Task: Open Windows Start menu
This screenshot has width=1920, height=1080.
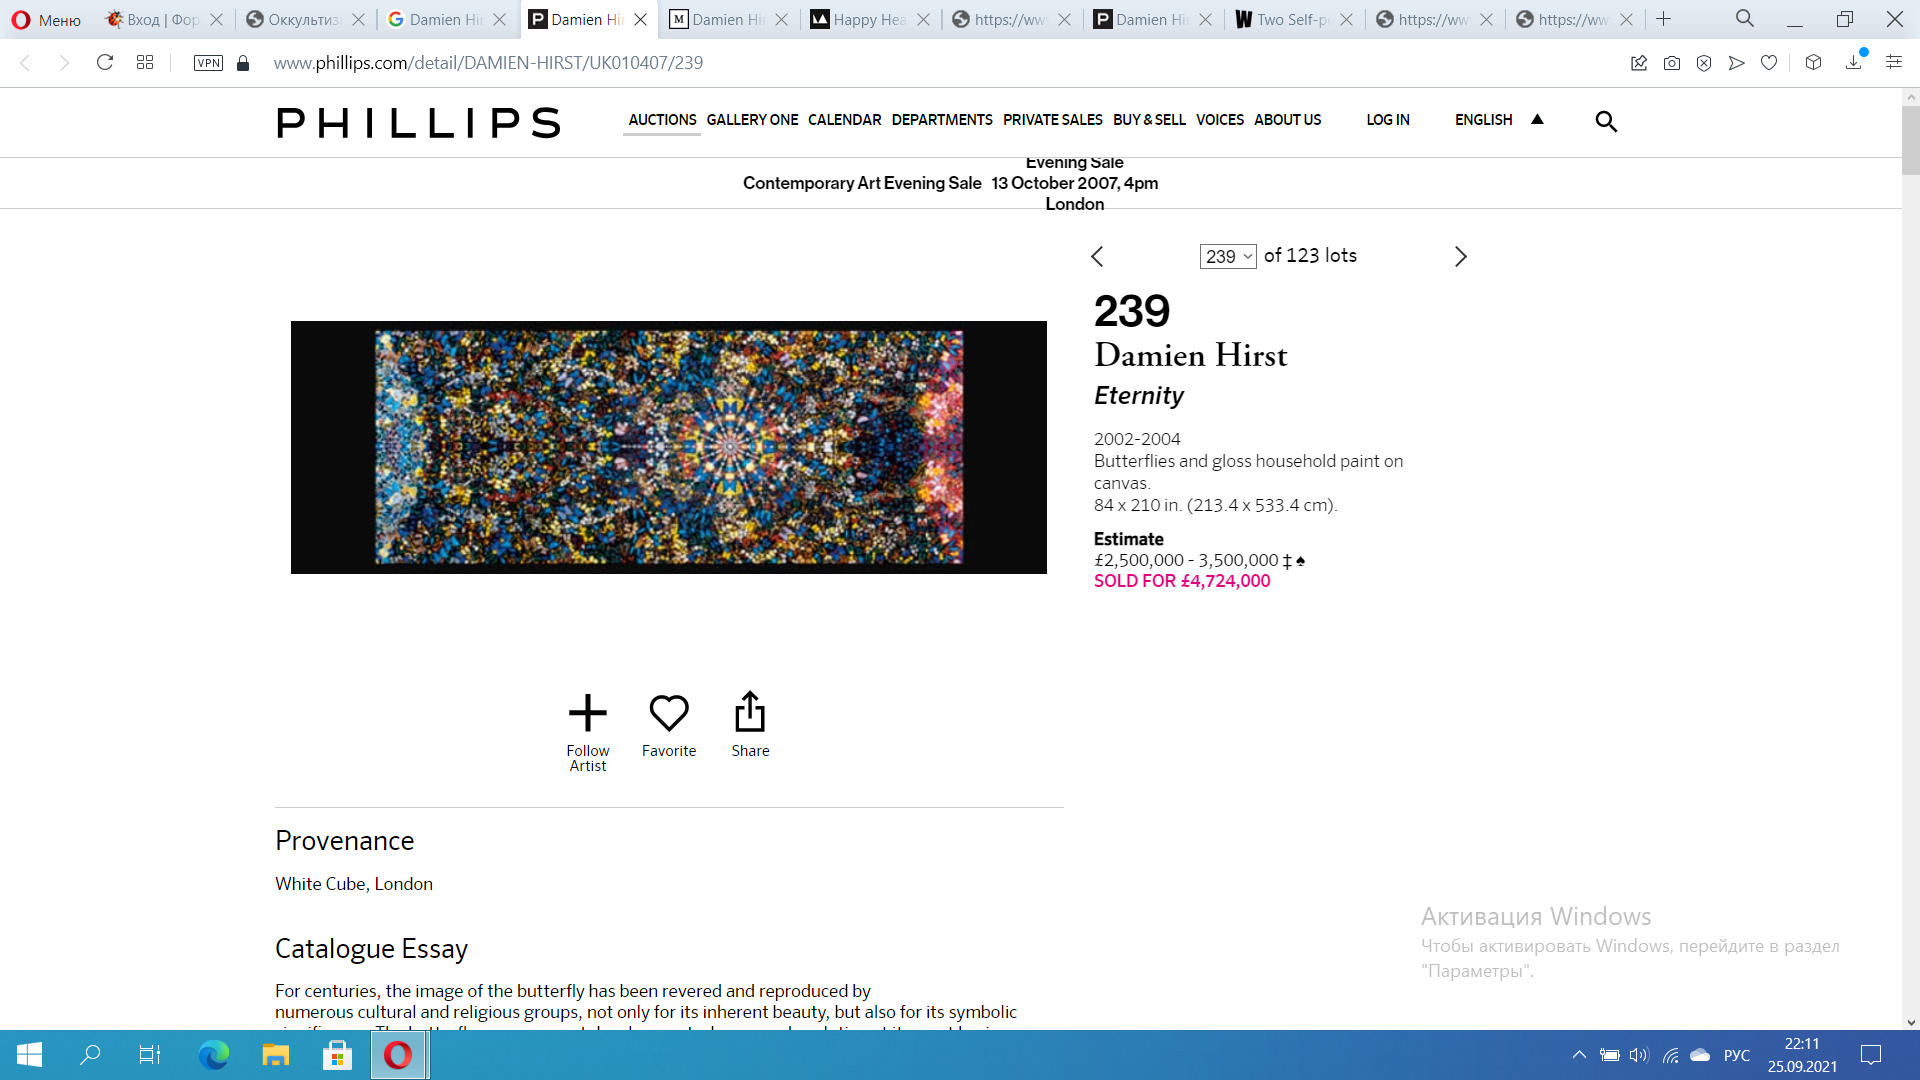Action: 29,1055
